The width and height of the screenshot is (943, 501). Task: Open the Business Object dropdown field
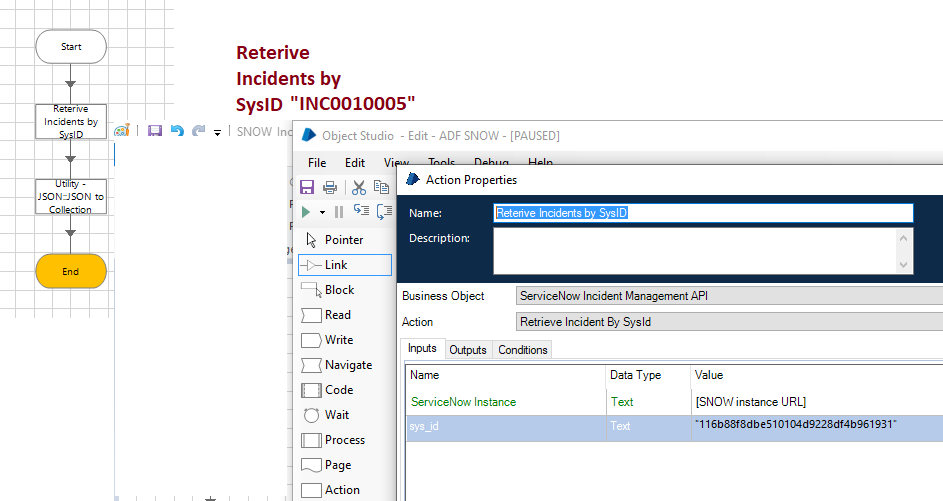[x=729, y=296]
